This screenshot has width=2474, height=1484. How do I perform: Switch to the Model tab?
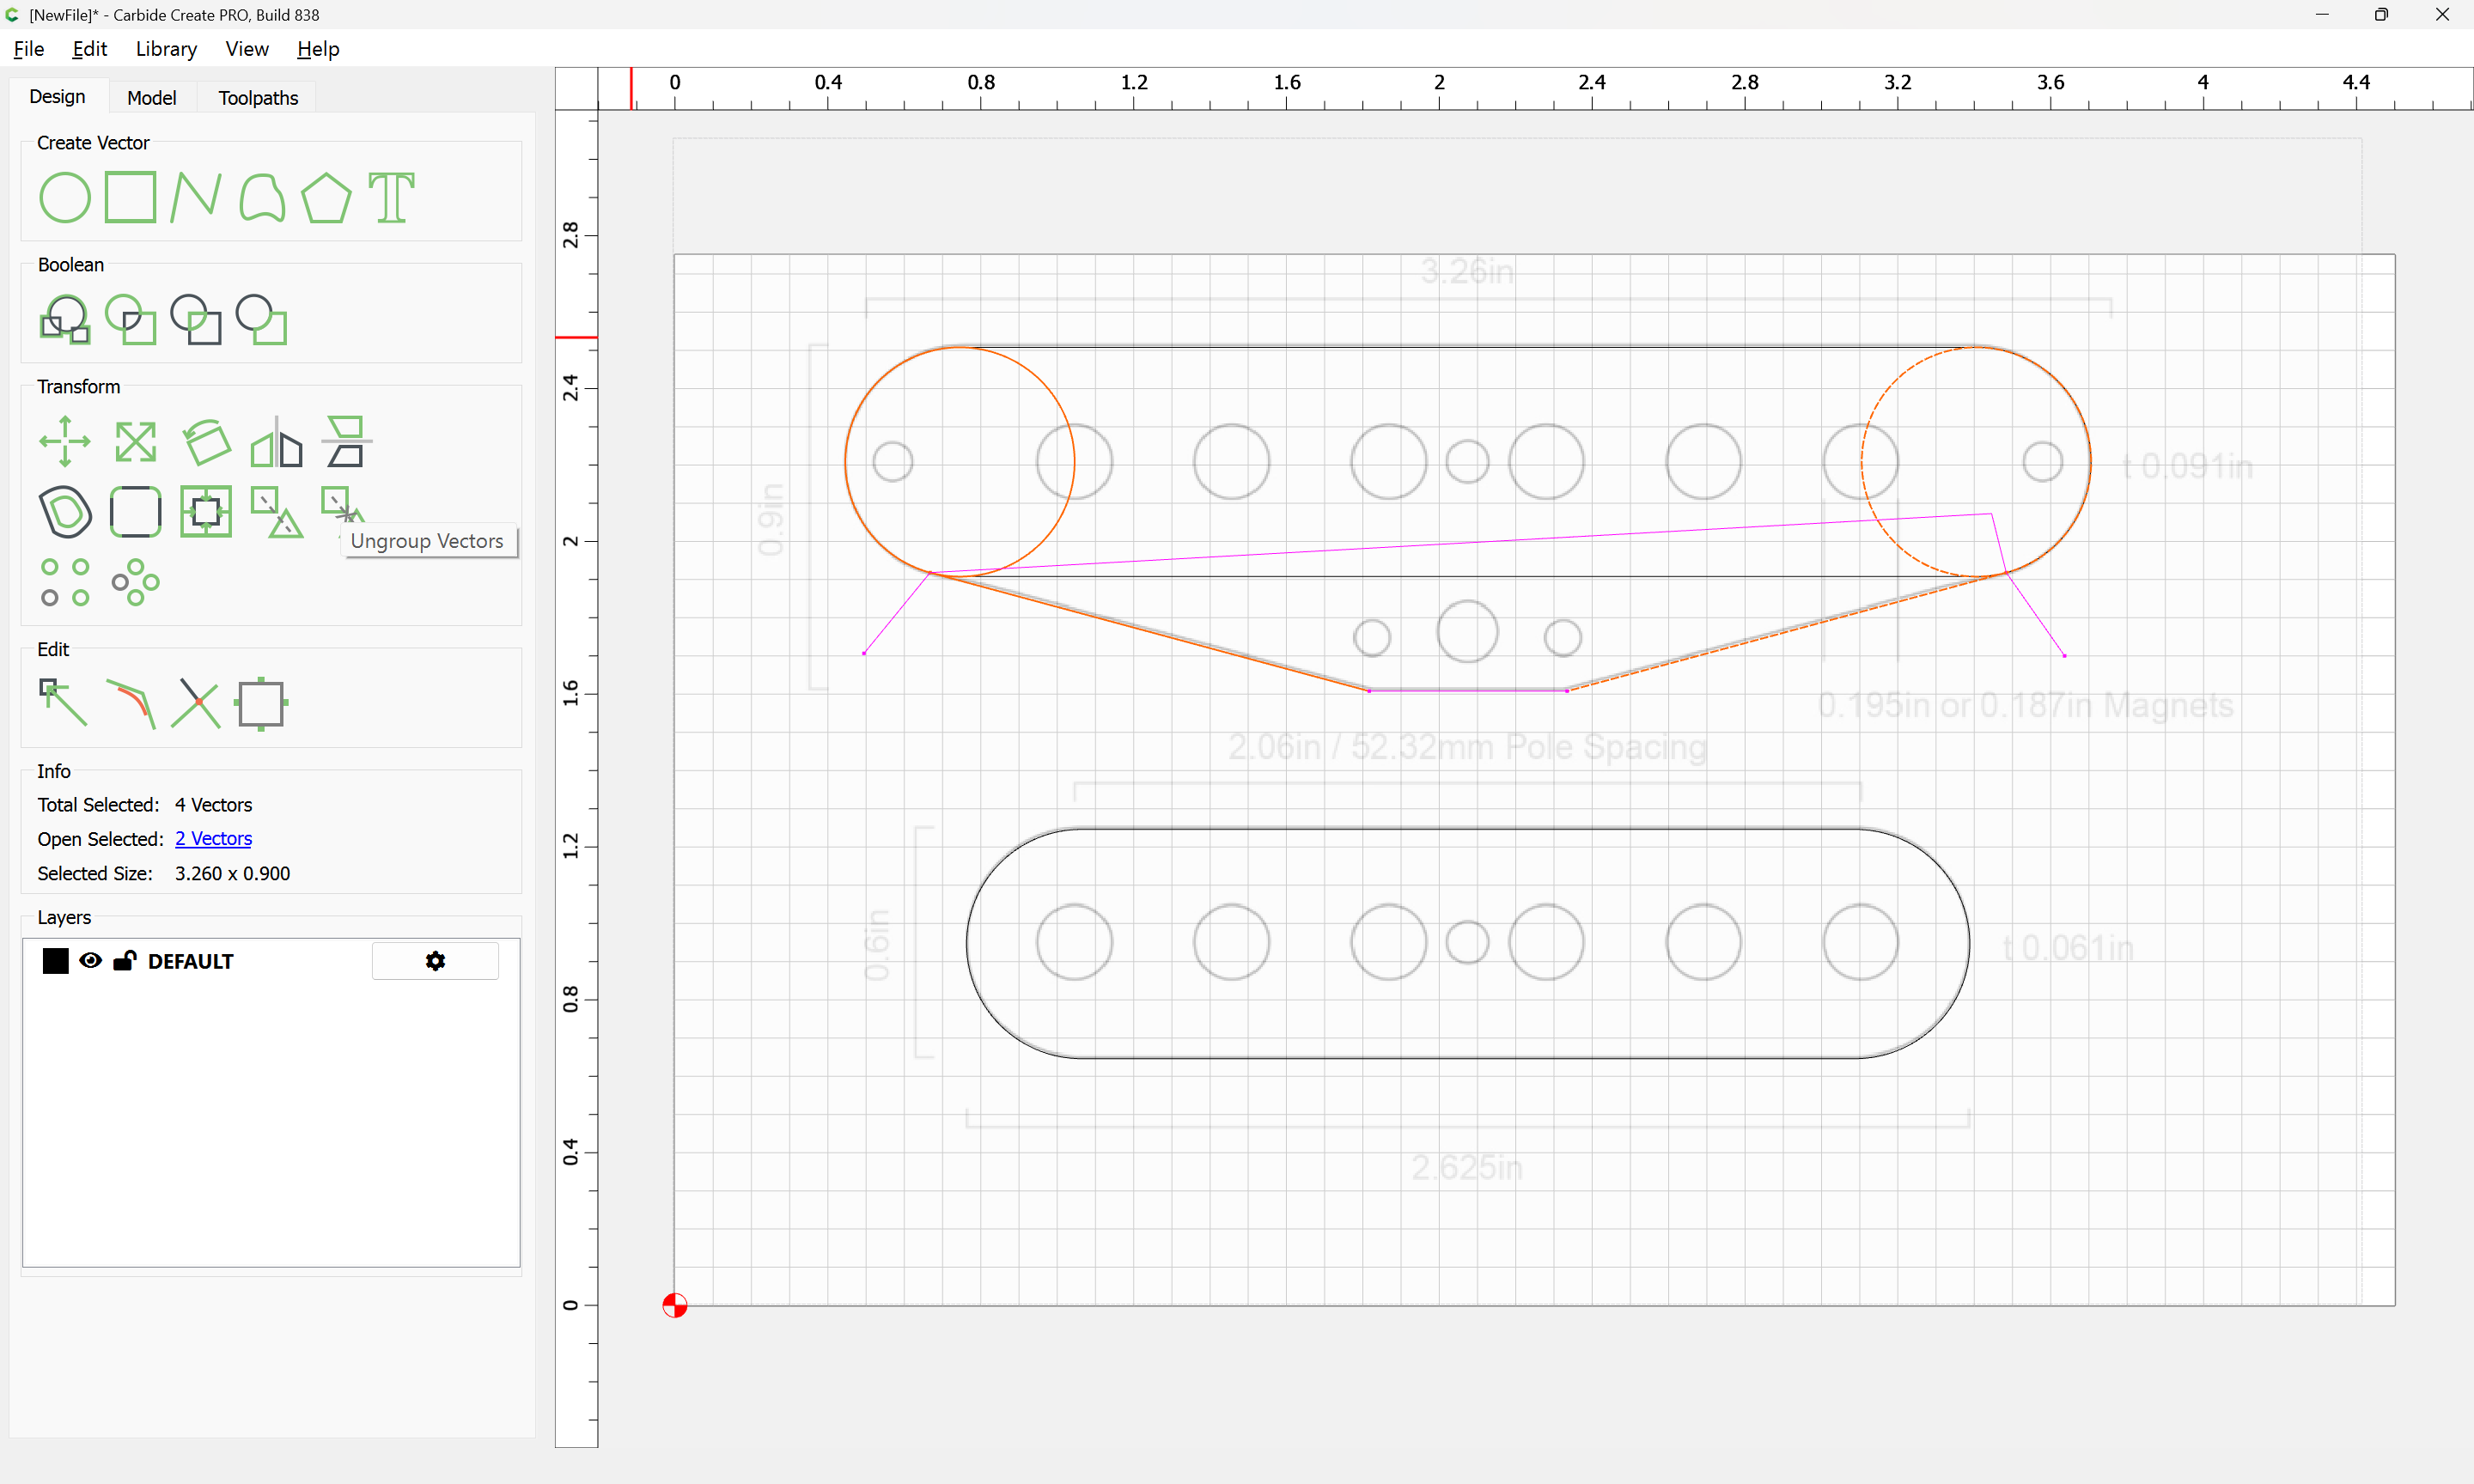point(152,98)
